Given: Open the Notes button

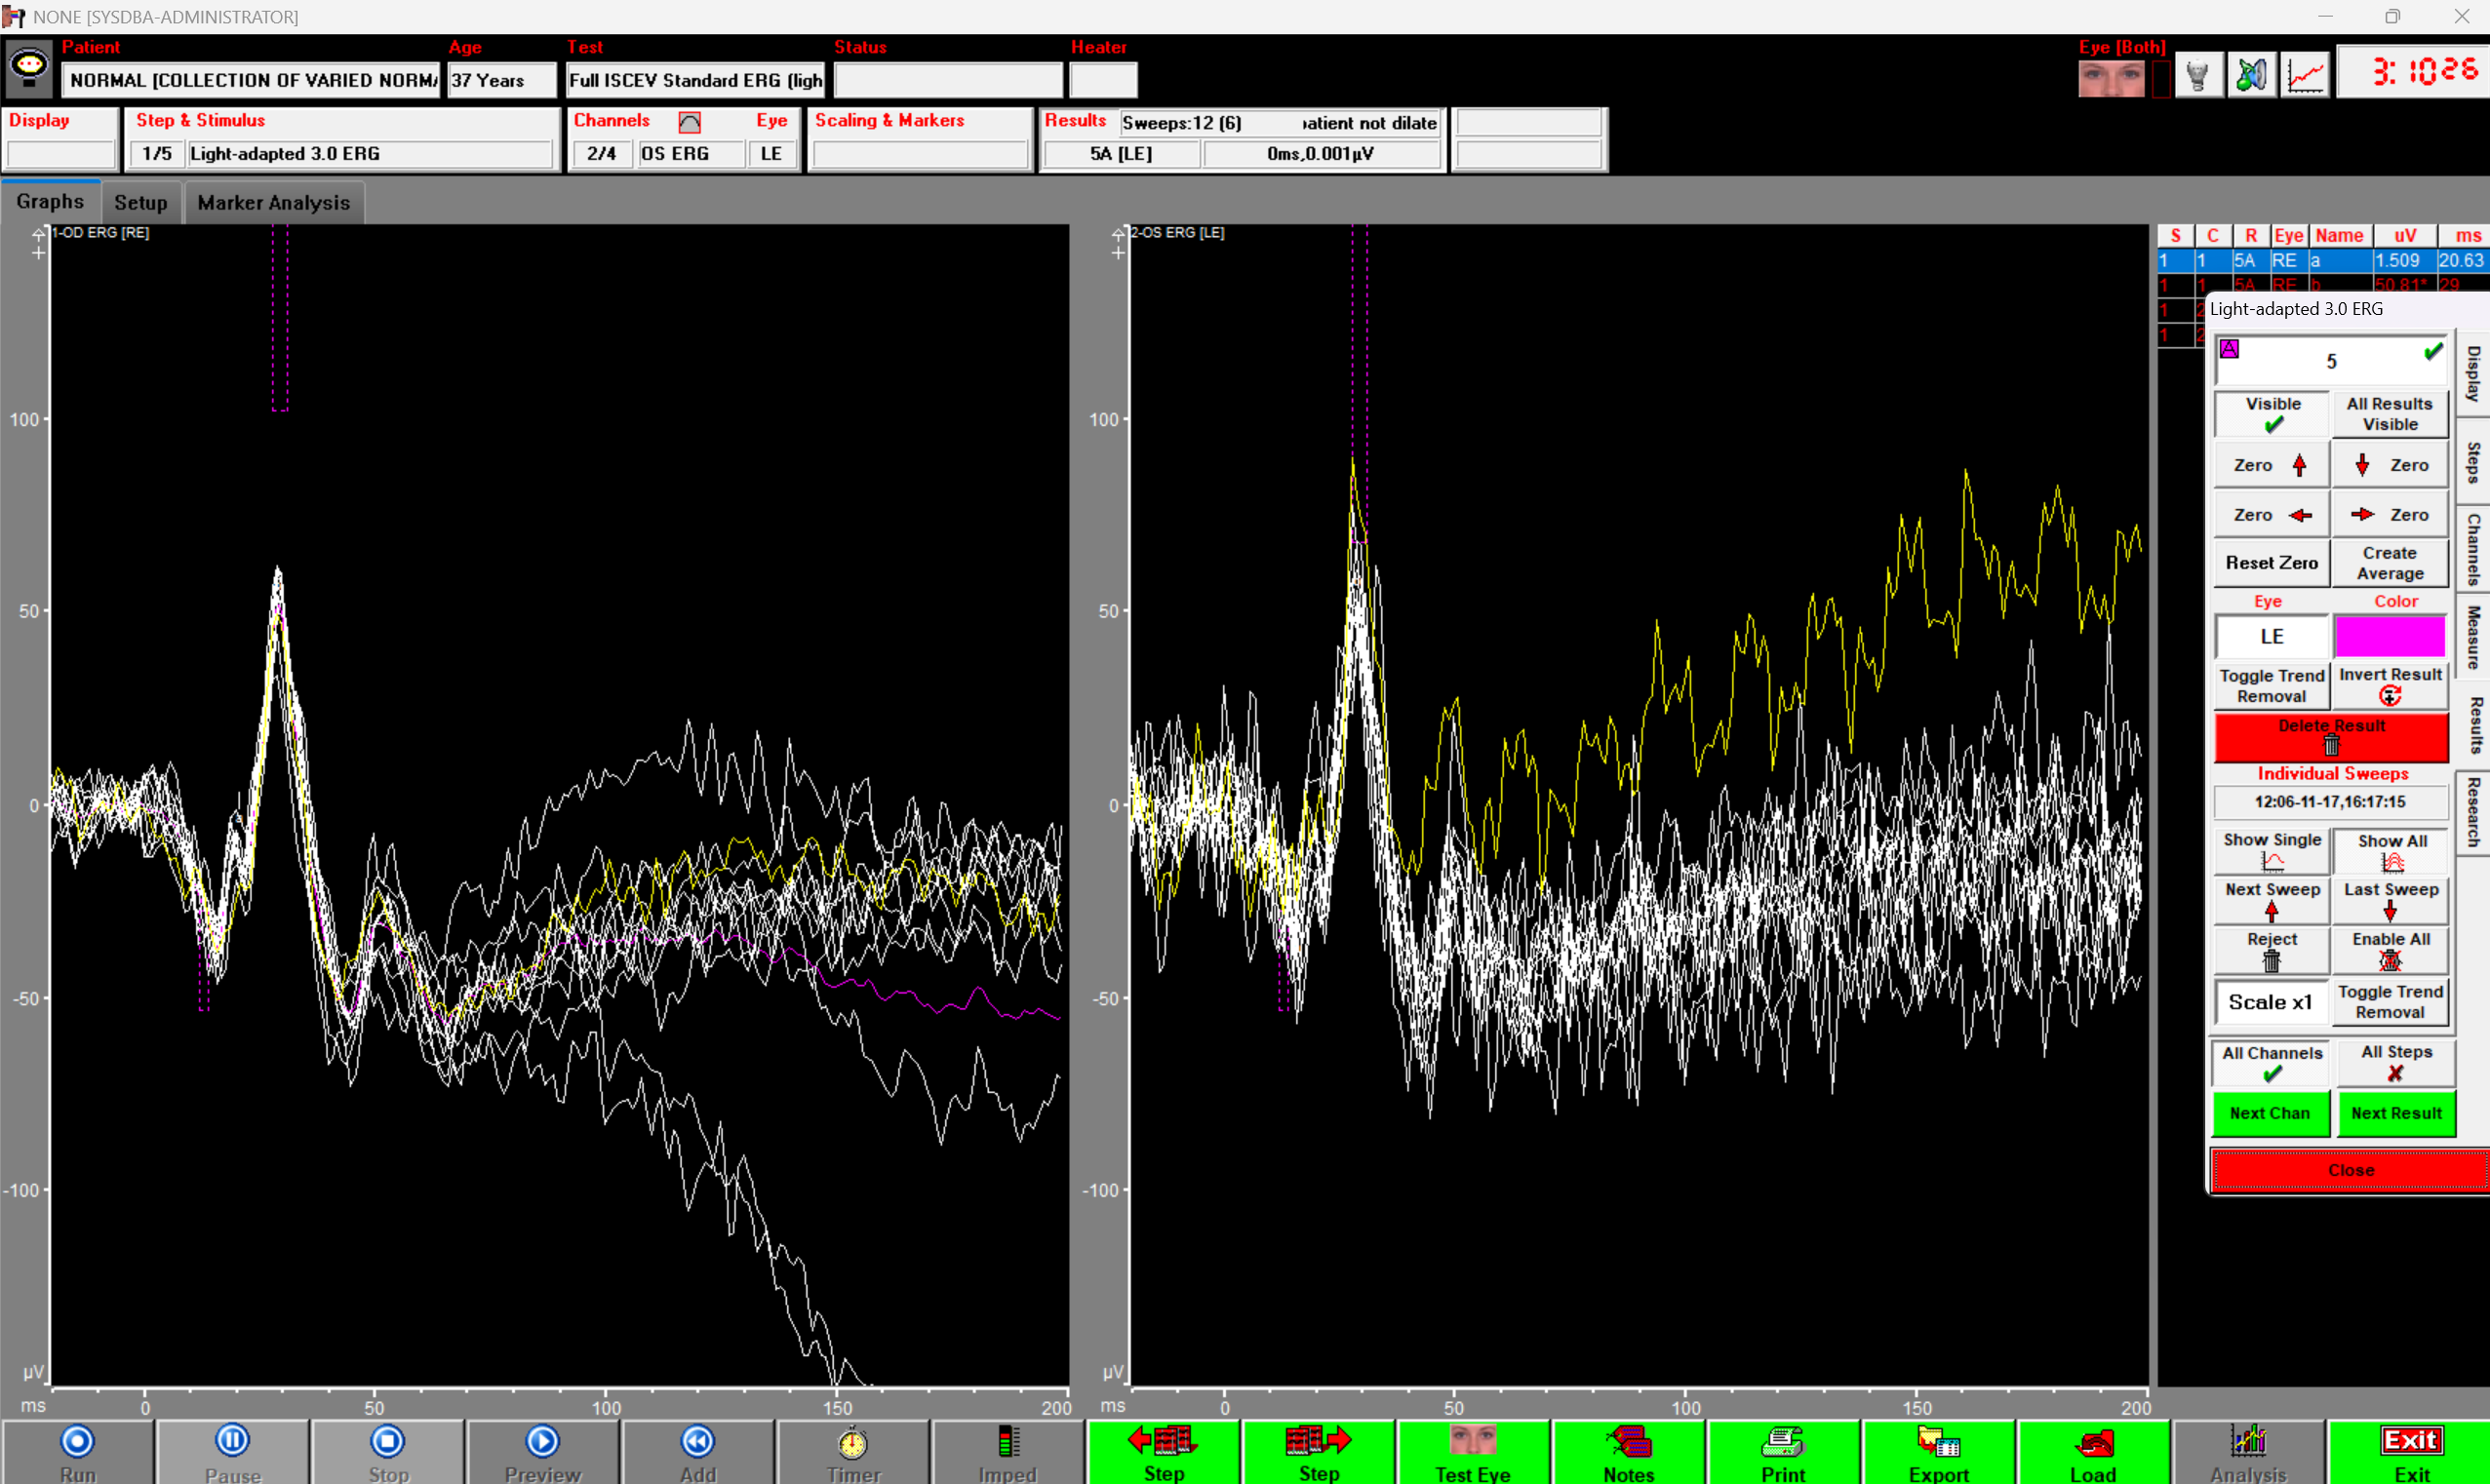Looking at the screenshot, I should pyautogui.click(x=1628, y=1451).
